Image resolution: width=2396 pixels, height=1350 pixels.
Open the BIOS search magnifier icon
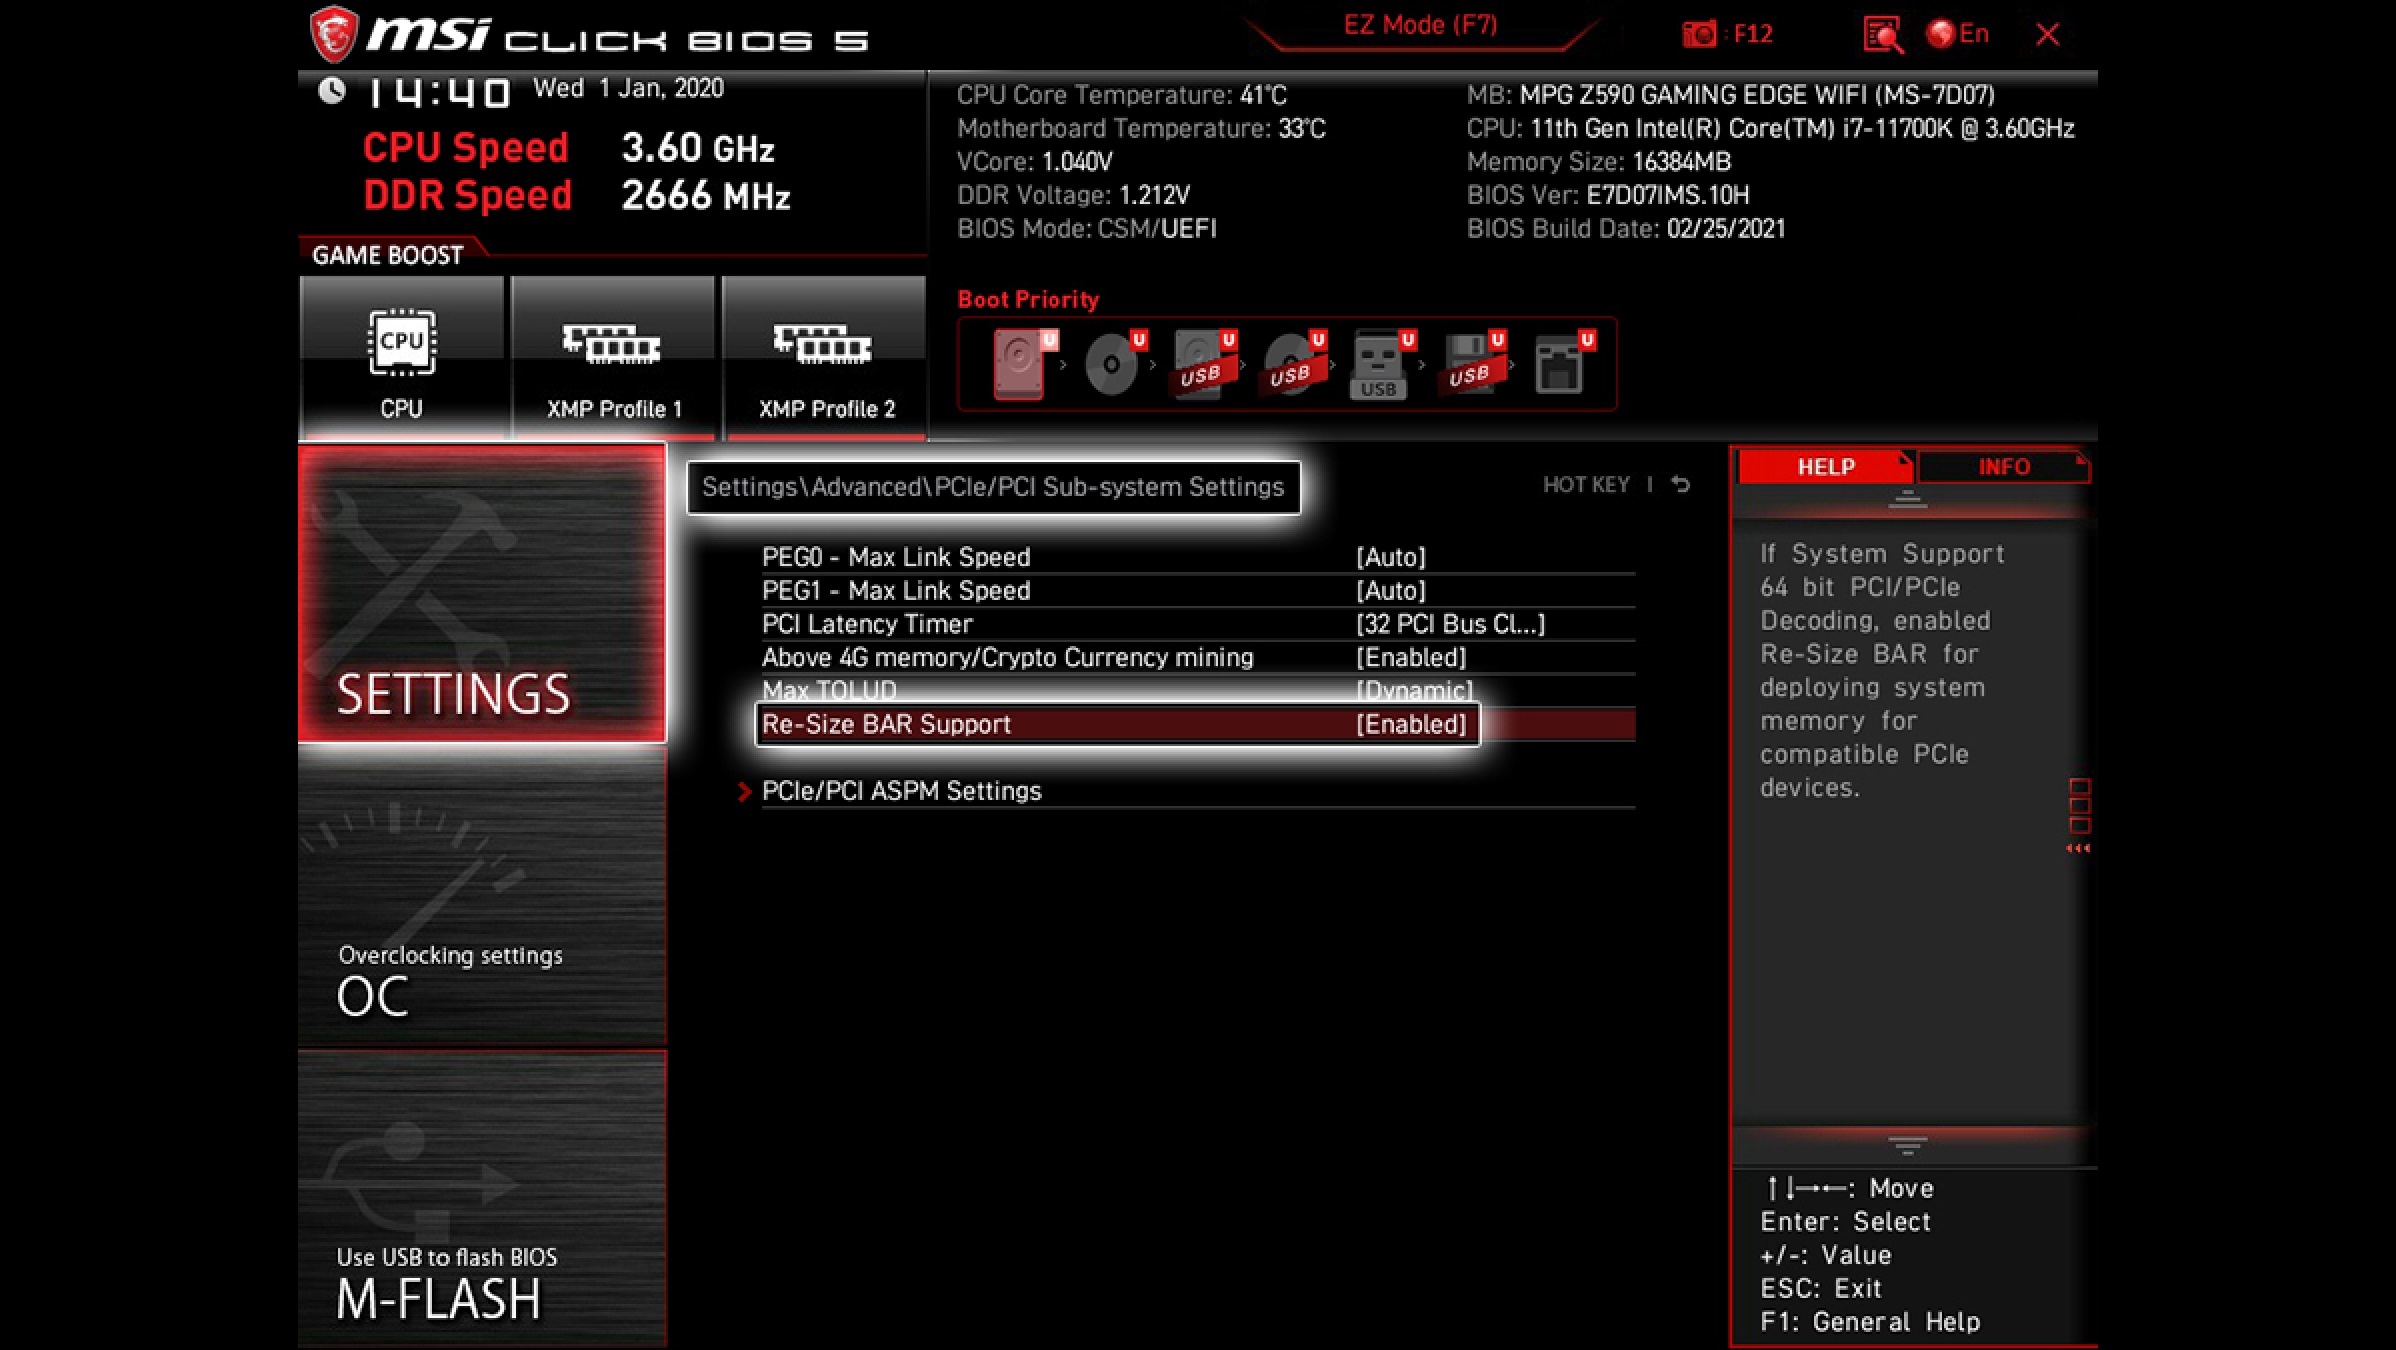click(1883, 34)
